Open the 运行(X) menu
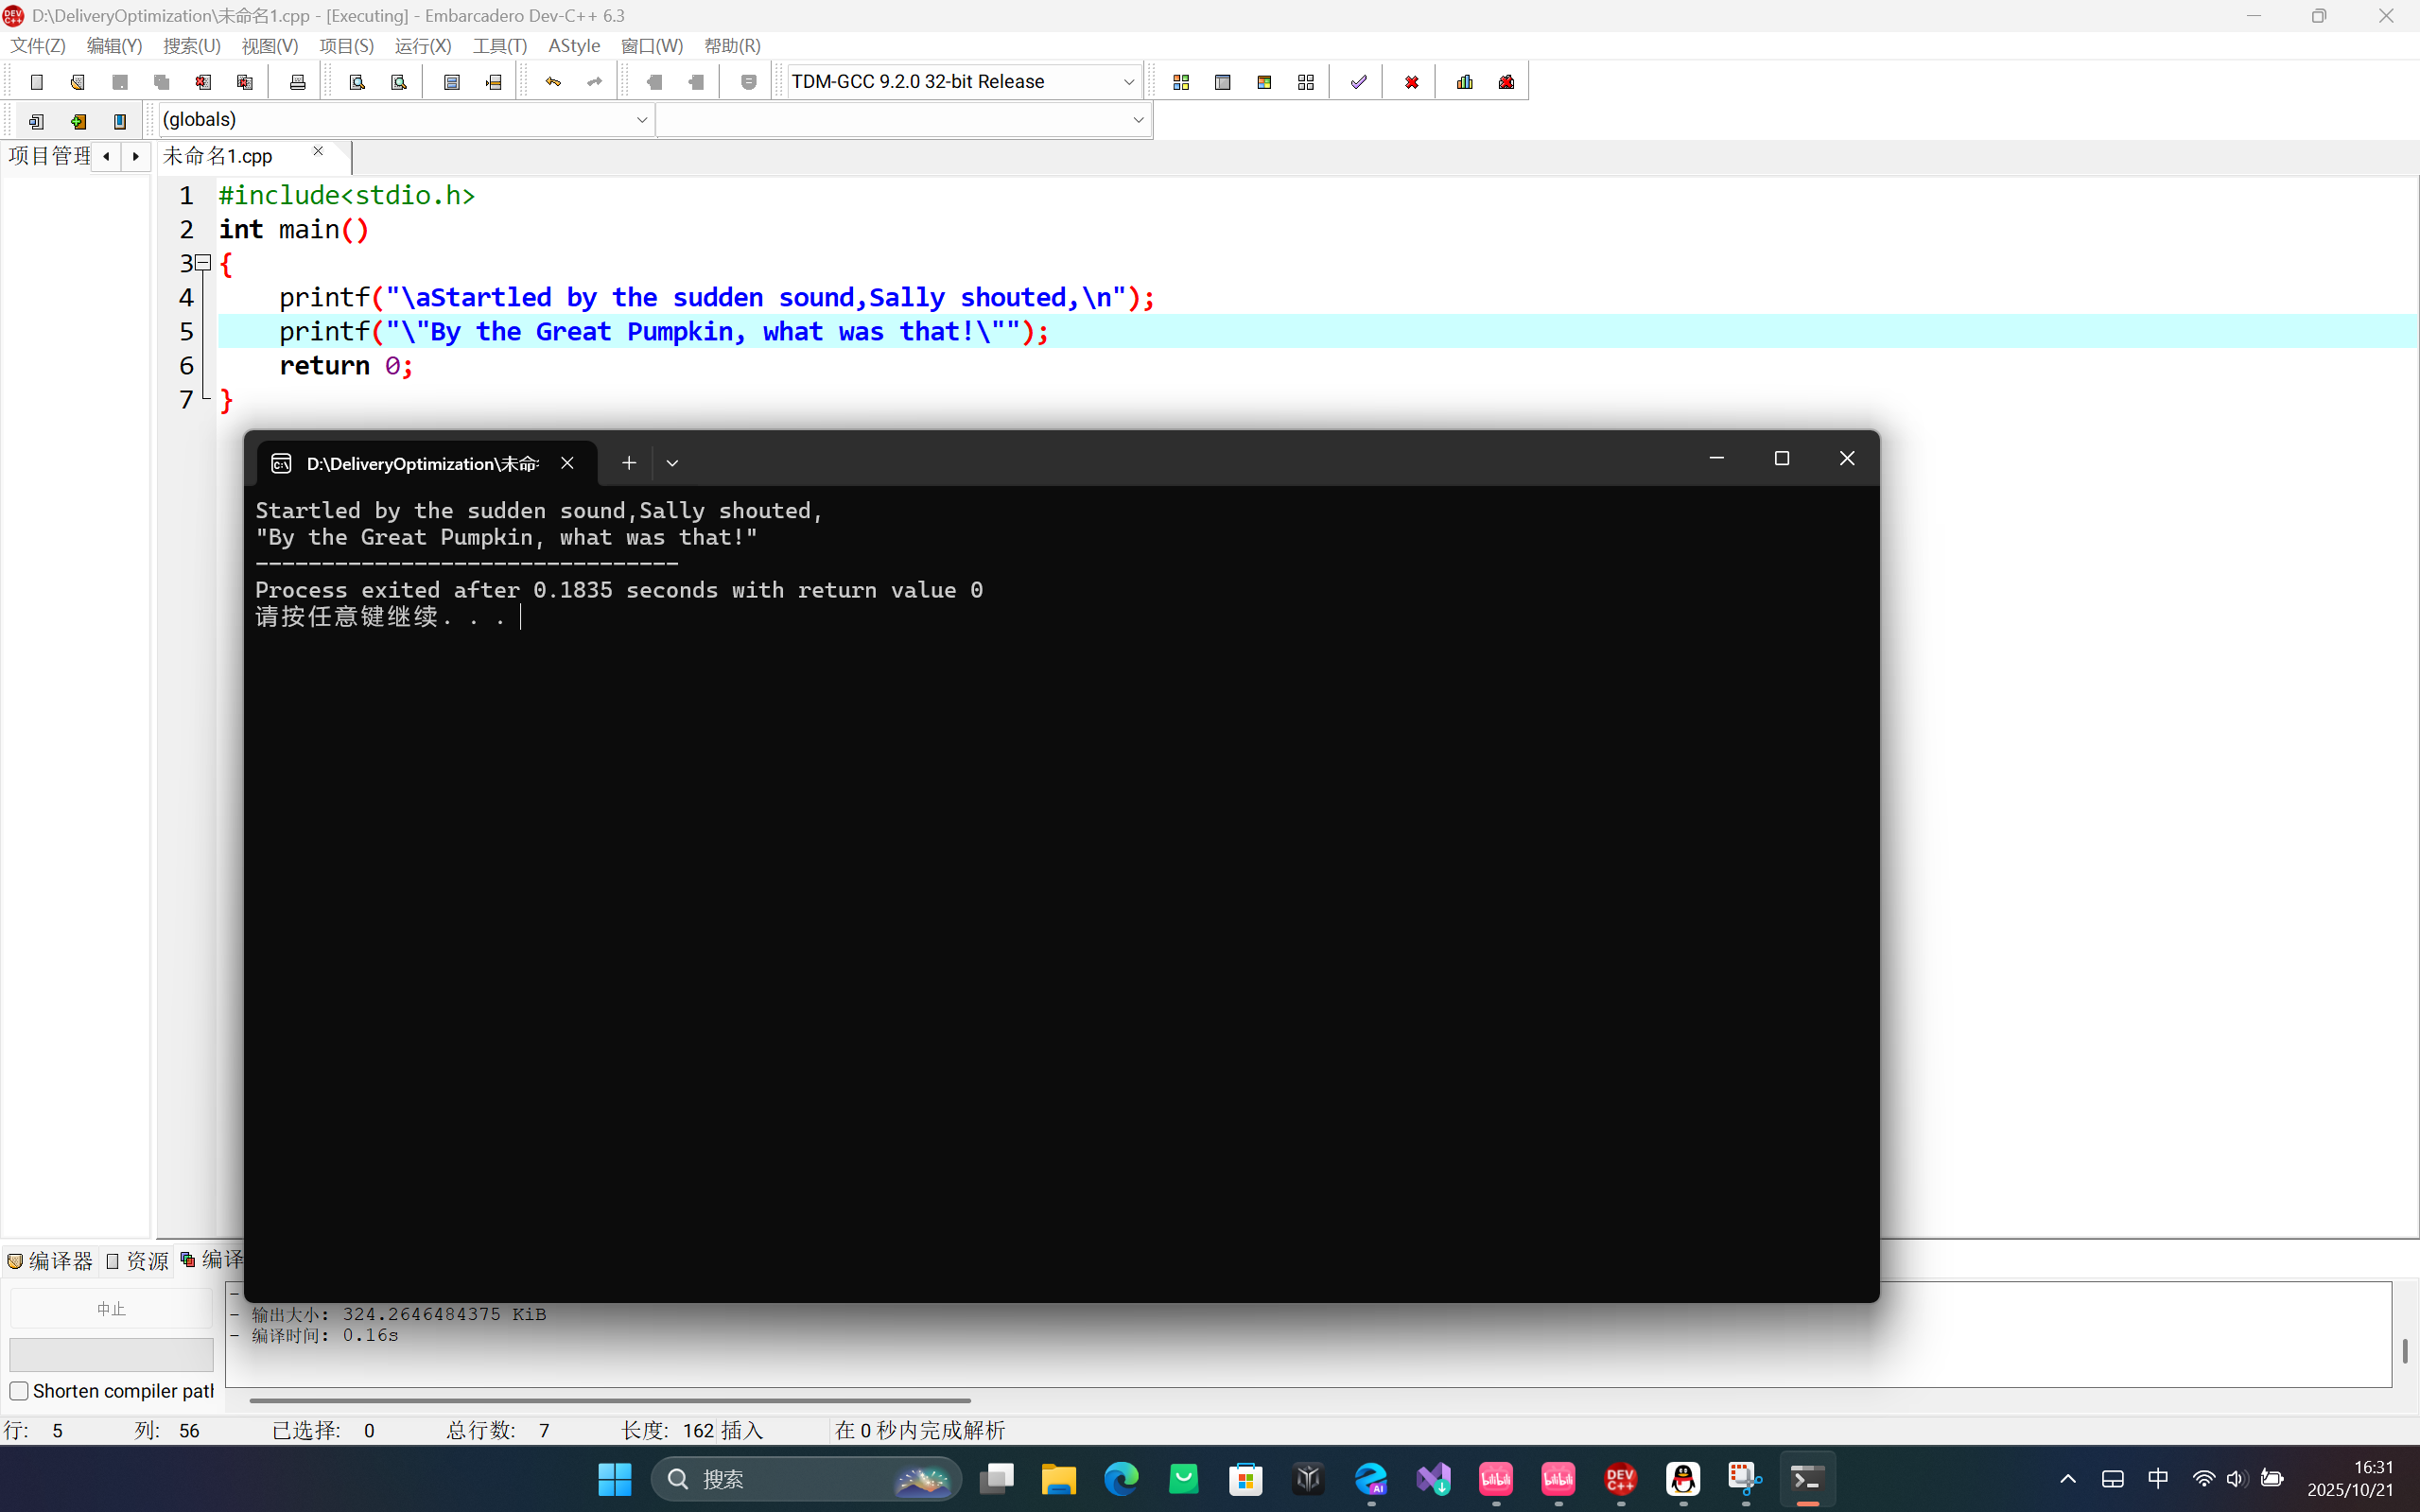Screen dimensions: 2420x1512 (x=422, y=46)
